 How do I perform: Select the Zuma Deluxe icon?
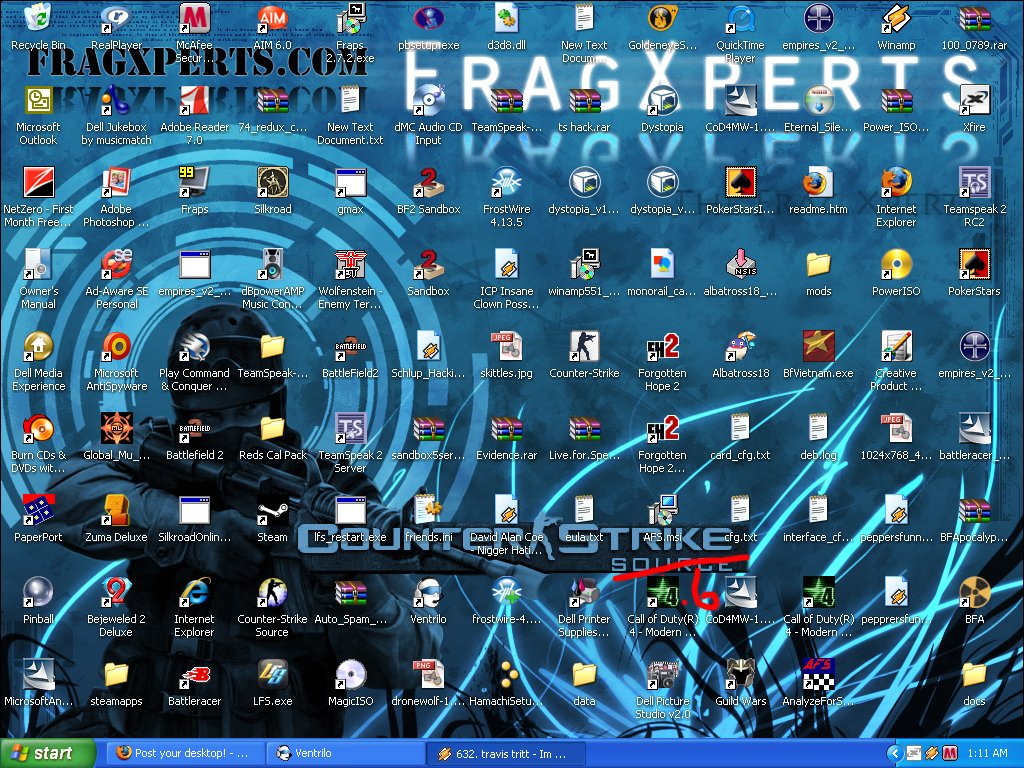point(116,510)
